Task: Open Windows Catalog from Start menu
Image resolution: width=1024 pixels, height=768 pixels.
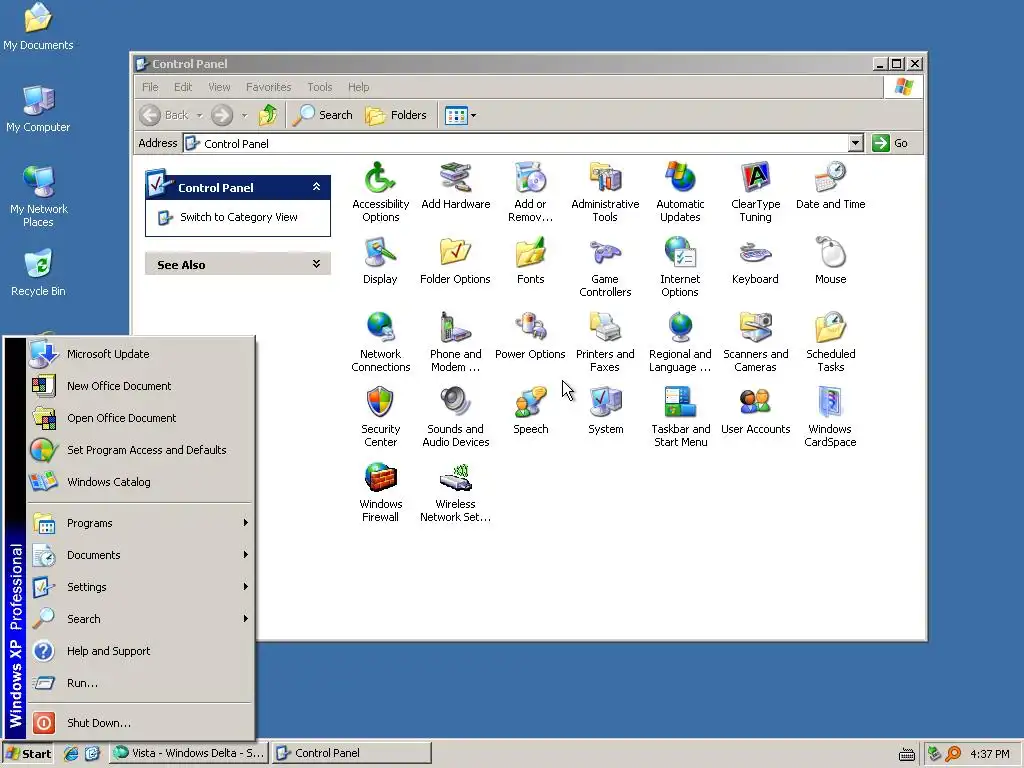Action: click(140, 482)
